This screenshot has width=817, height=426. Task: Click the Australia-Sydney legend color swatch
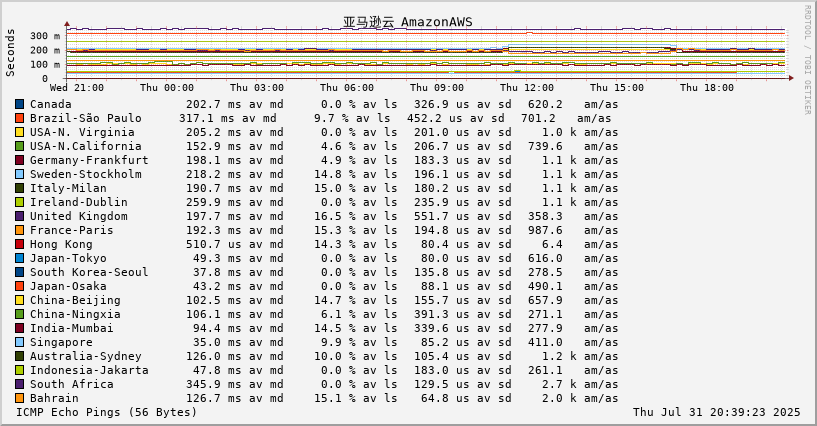click(x=20, y=356)
